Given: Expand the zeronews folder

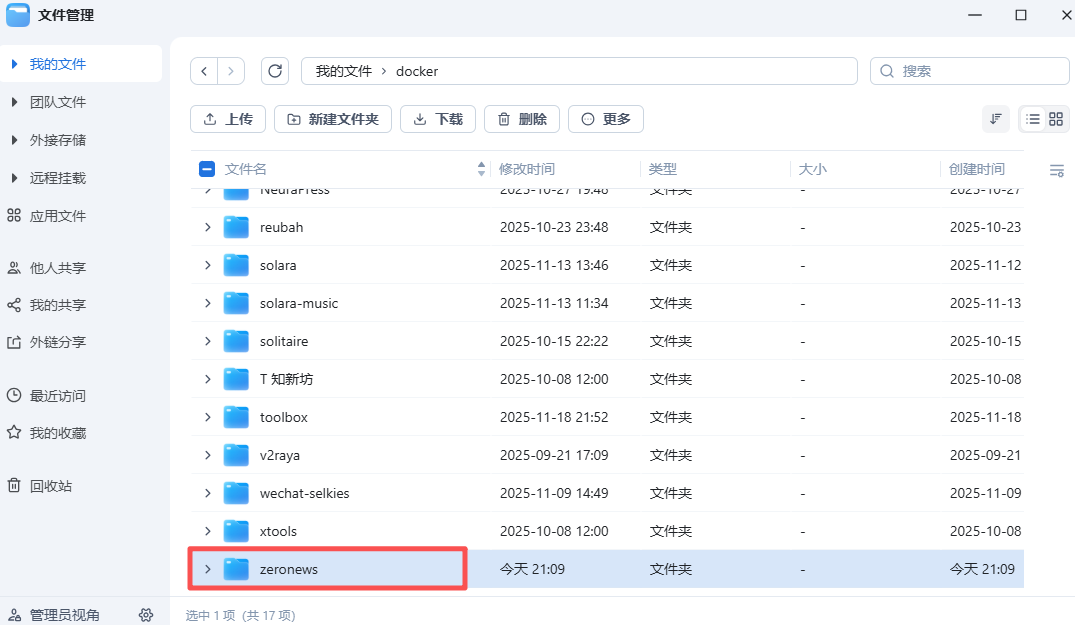Looking at the screenshot, I should click(207, 568).
